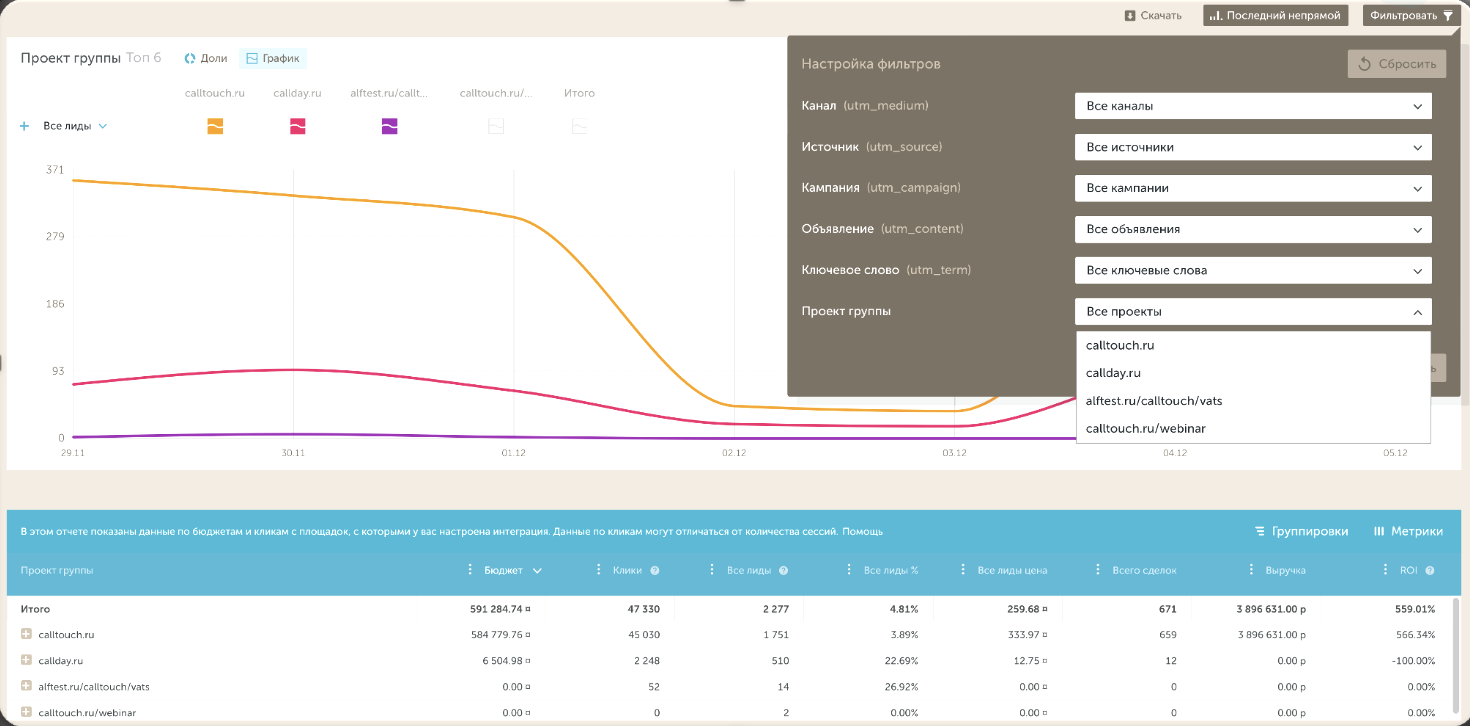Toggle calltouch.ru orange chart line icon
The height and width of the screenshot is (726, 1470).
[215, 126]
